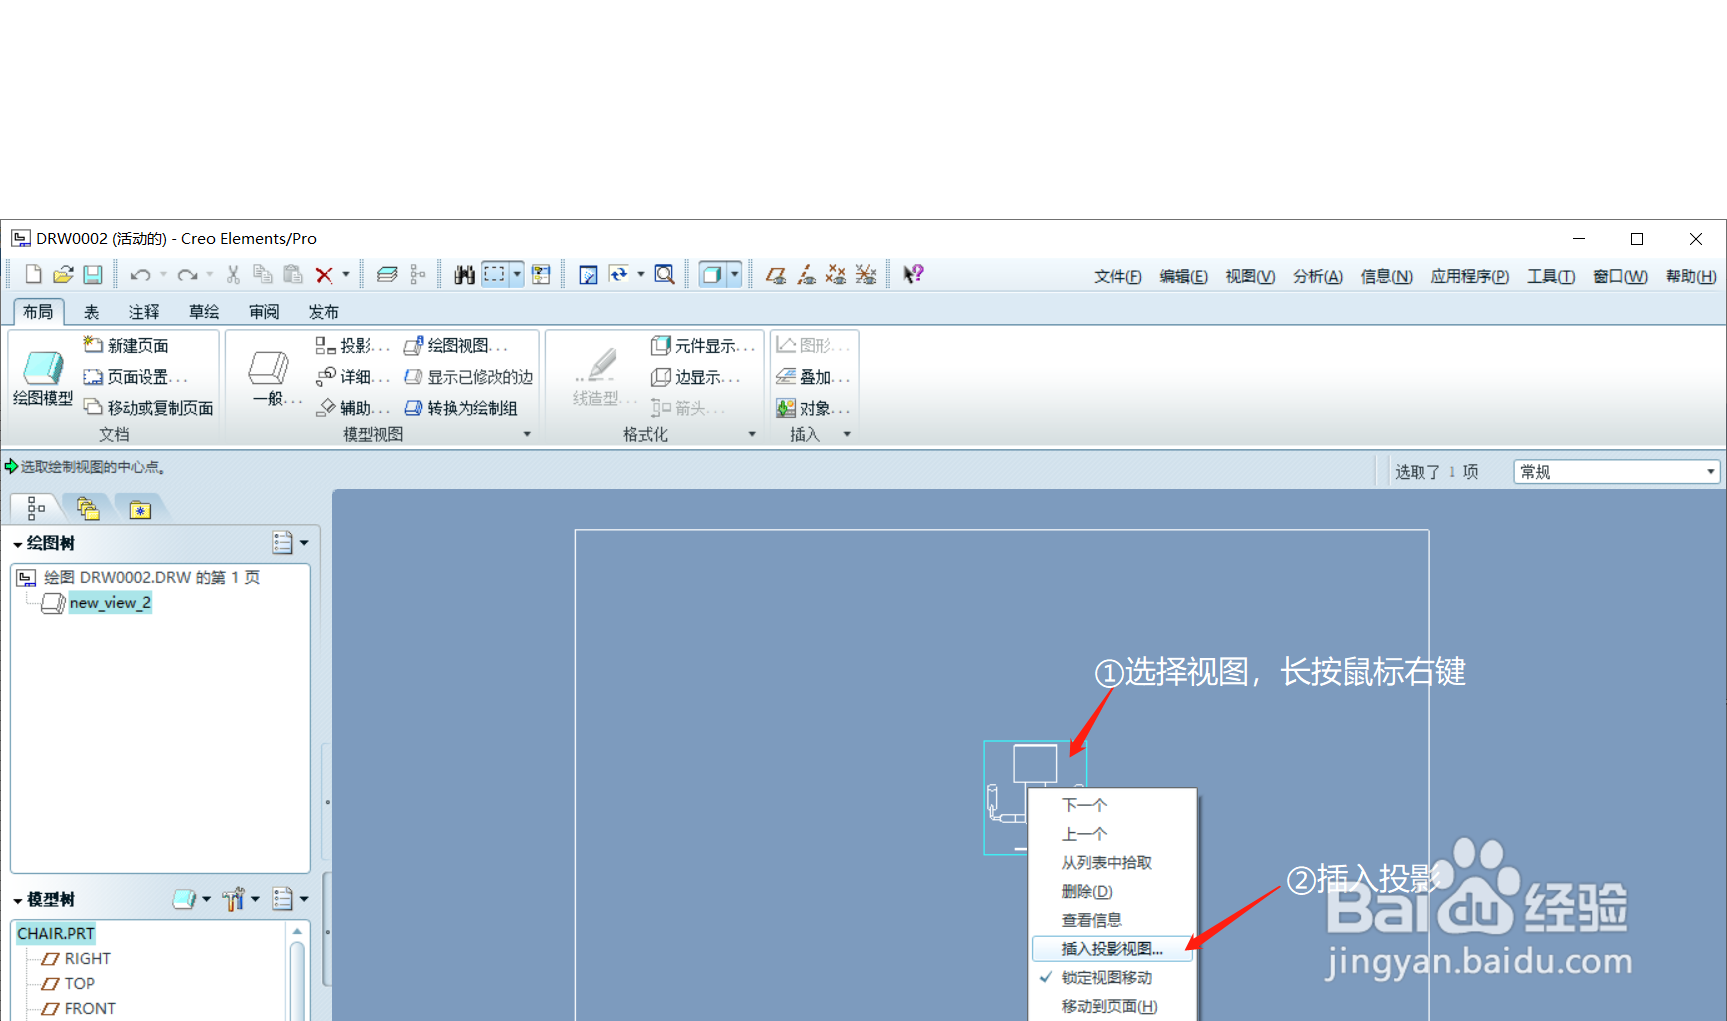Click the 叠加 icon in the 插入 group
The height and width of the screenshot is (1021, 1727).
[x=812, y=376]
